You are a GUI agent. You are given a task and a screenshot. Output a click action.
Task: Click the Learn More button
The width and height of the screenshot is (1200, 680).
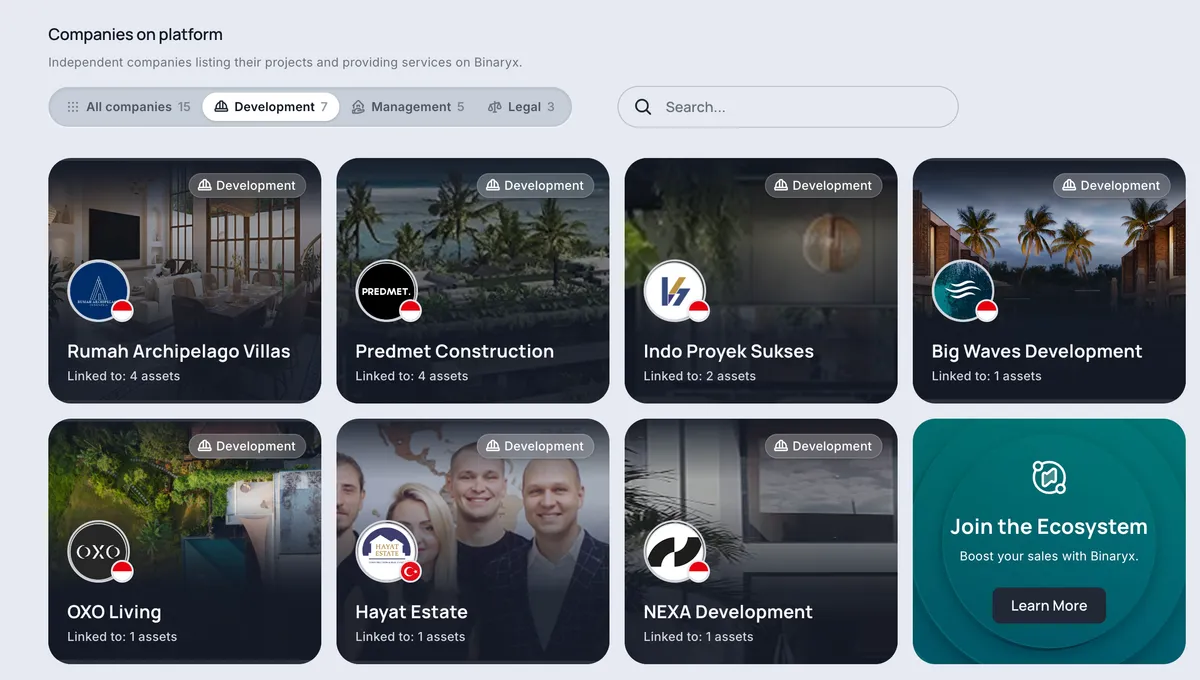(1049, 606)
